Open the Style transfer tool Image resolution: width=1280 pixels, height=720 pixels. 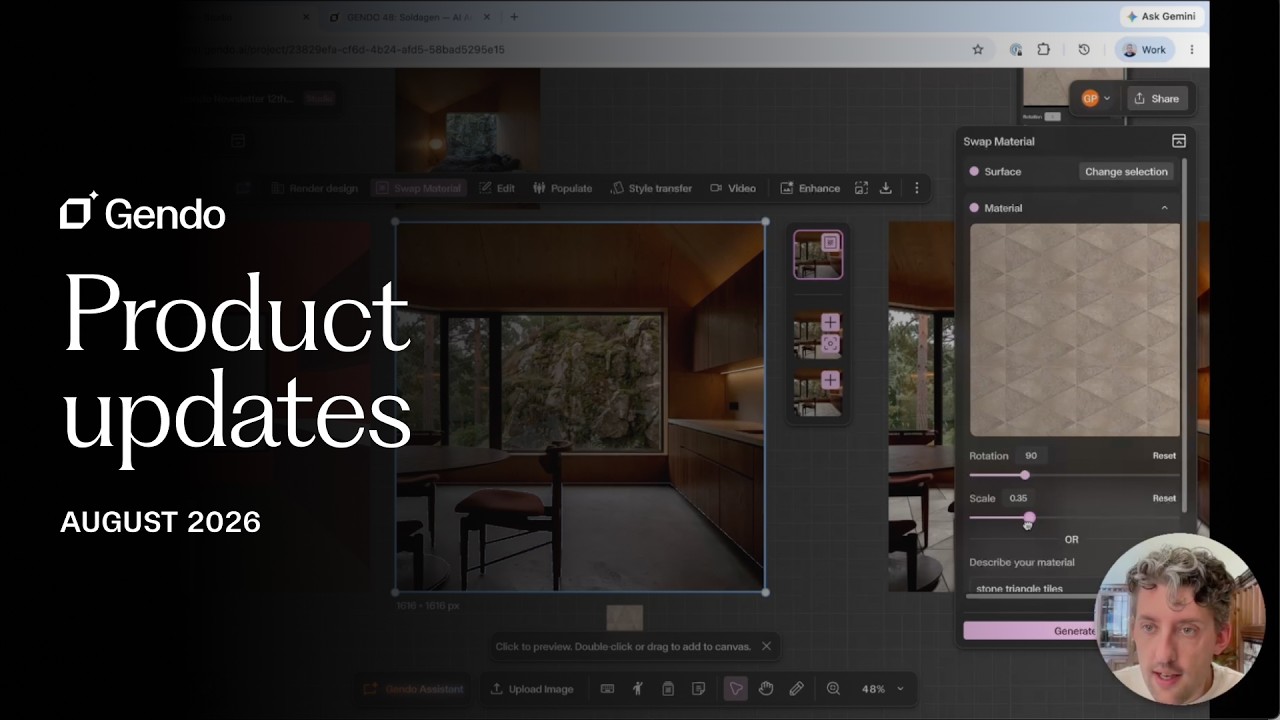[650, 188]
